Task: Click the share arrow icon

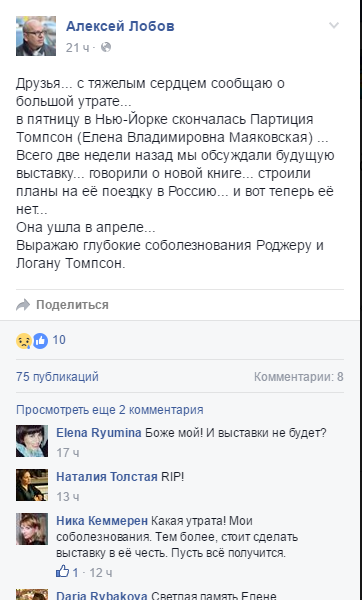Action: tap(23, 305)
